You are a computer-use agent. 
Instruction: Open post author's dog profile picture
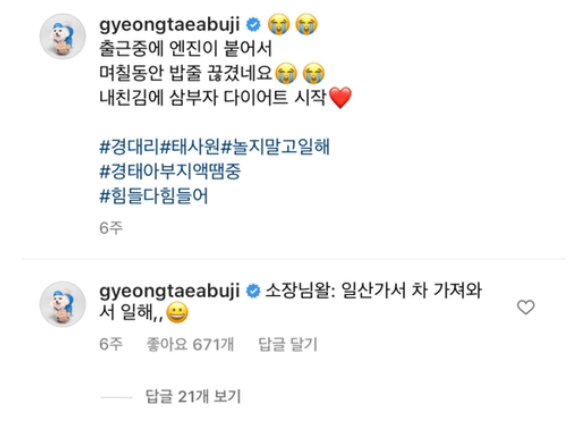(63, 37)
